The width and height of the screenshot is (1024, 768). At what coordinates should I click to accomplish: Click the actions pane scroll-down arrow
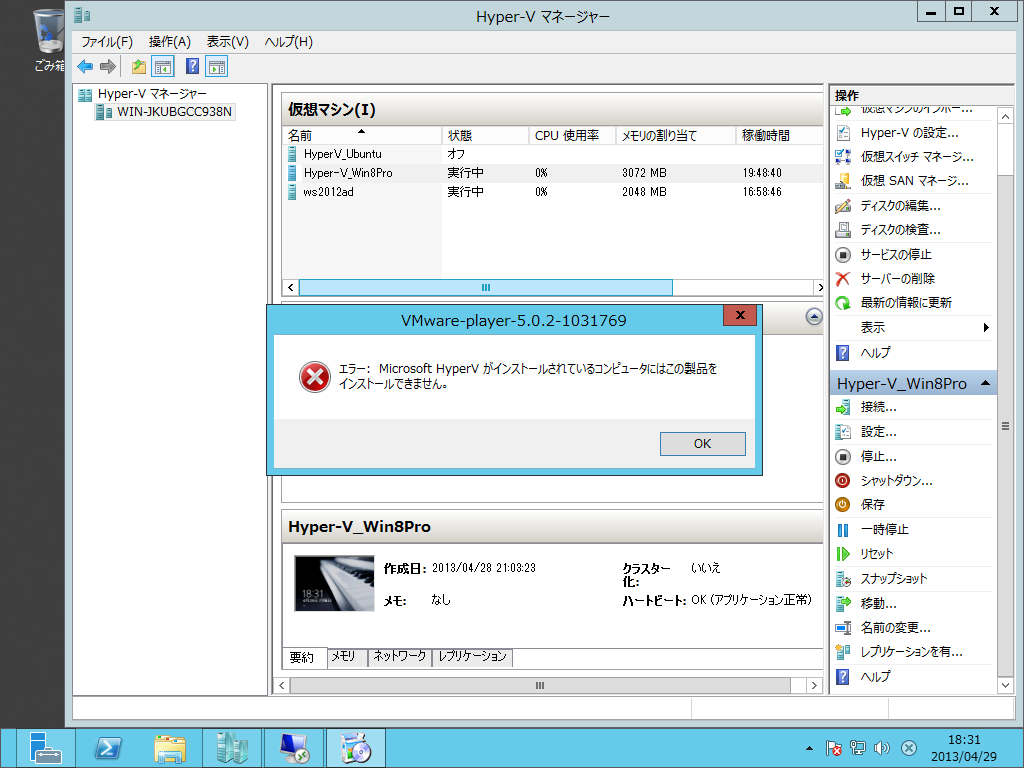(x=1005, y=685)
